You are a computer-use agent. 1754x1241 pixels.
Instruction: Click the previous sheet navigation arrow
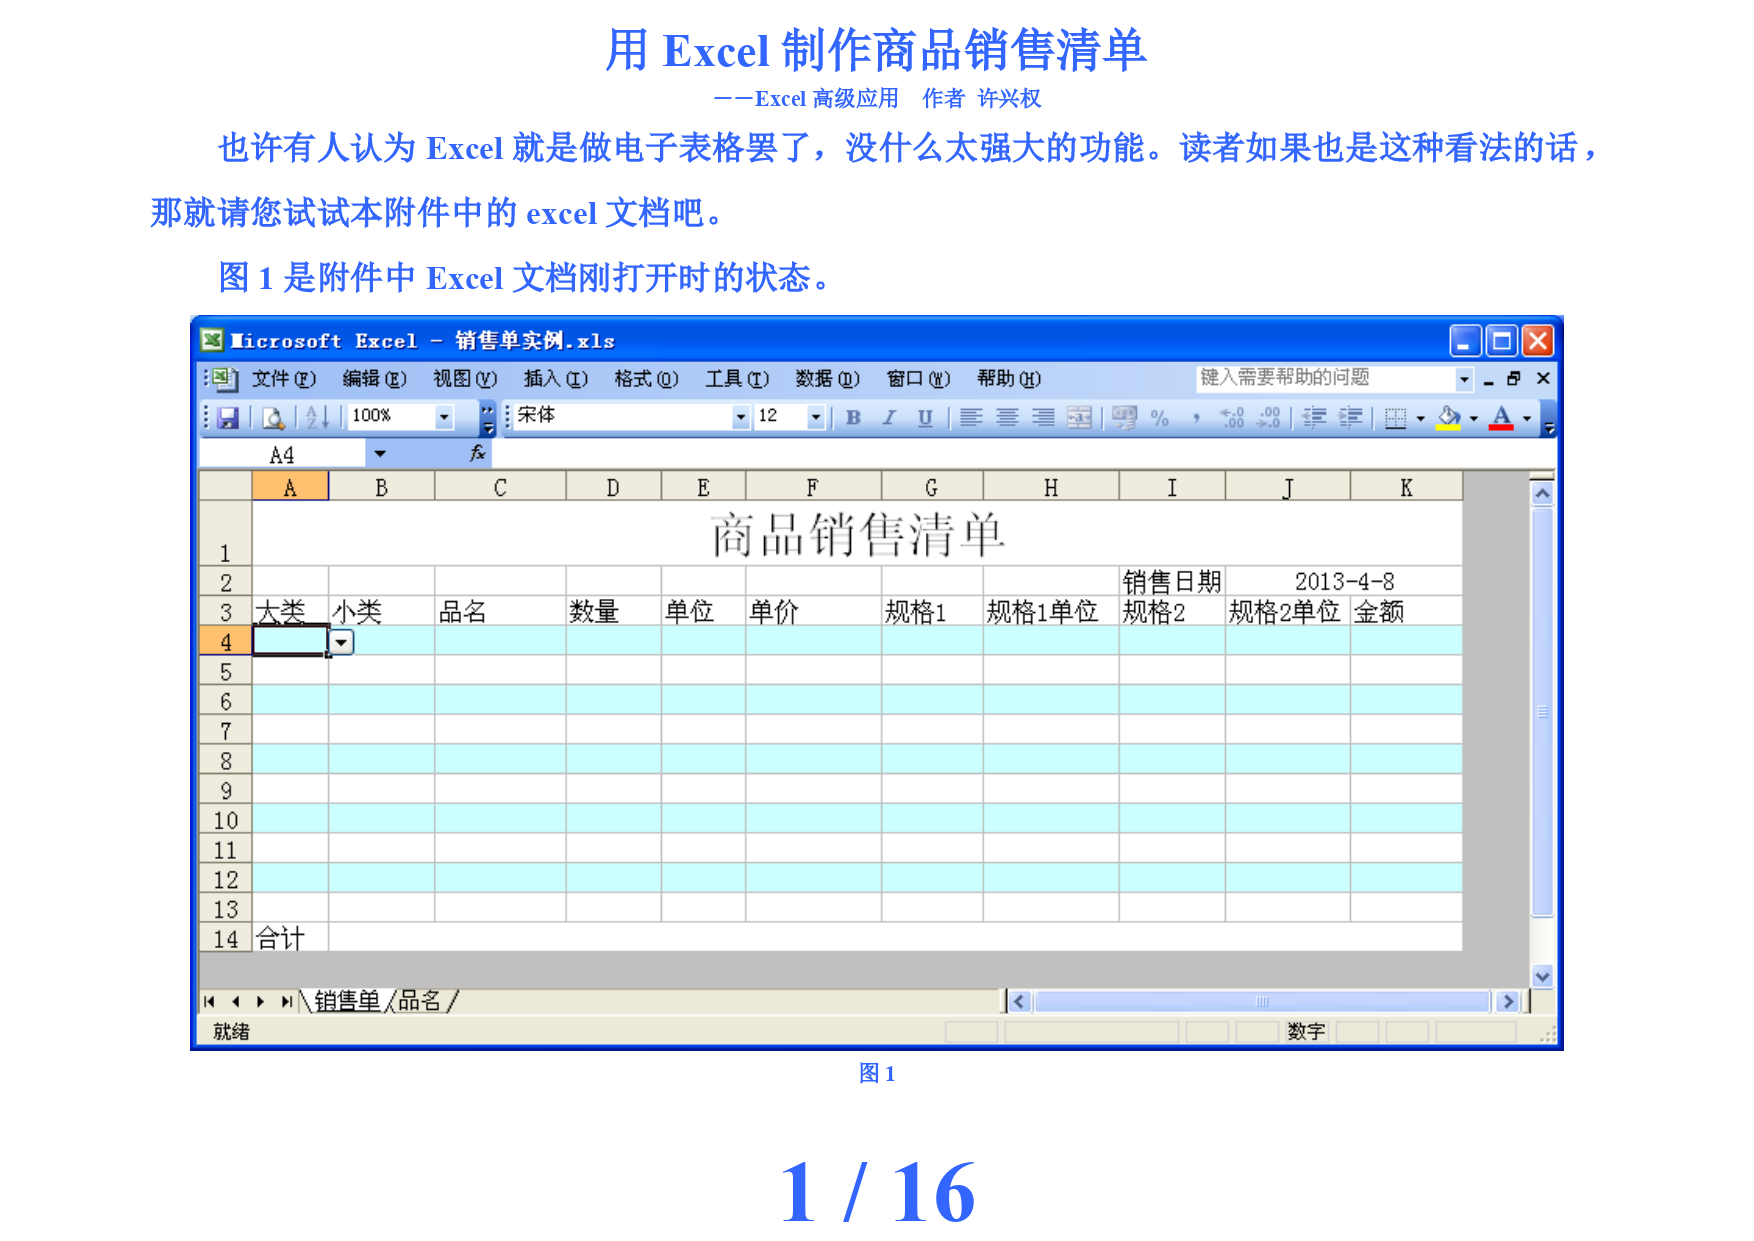coord(235,1001)
